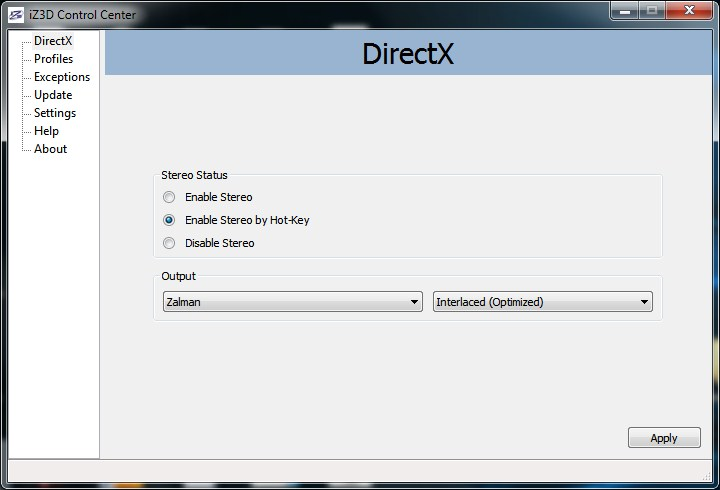The height and width of the screenshot is (490, 720).
Task: Open the Profiles section
Action: (x=53, y=59)
